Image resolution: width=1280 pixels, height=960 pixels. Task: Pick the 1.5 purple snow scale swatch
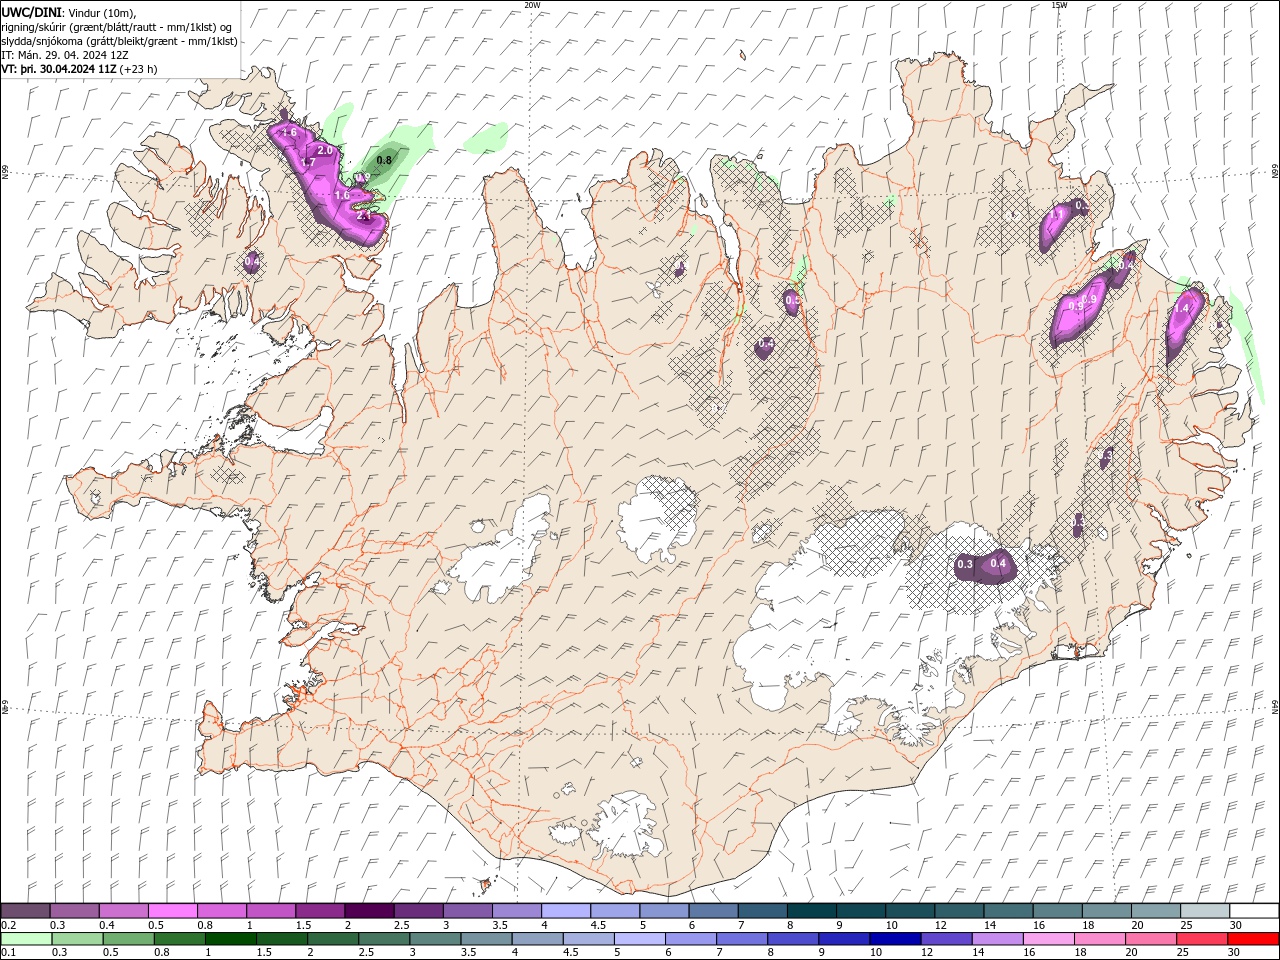319,910
